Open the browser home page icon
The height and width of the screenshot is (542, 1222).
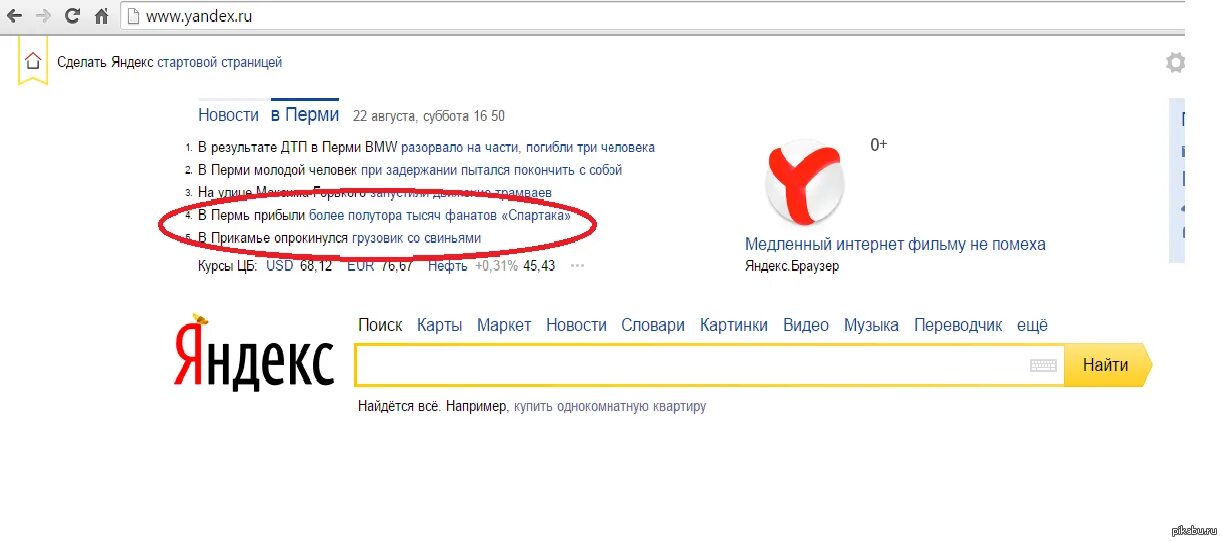pos(101,17)
